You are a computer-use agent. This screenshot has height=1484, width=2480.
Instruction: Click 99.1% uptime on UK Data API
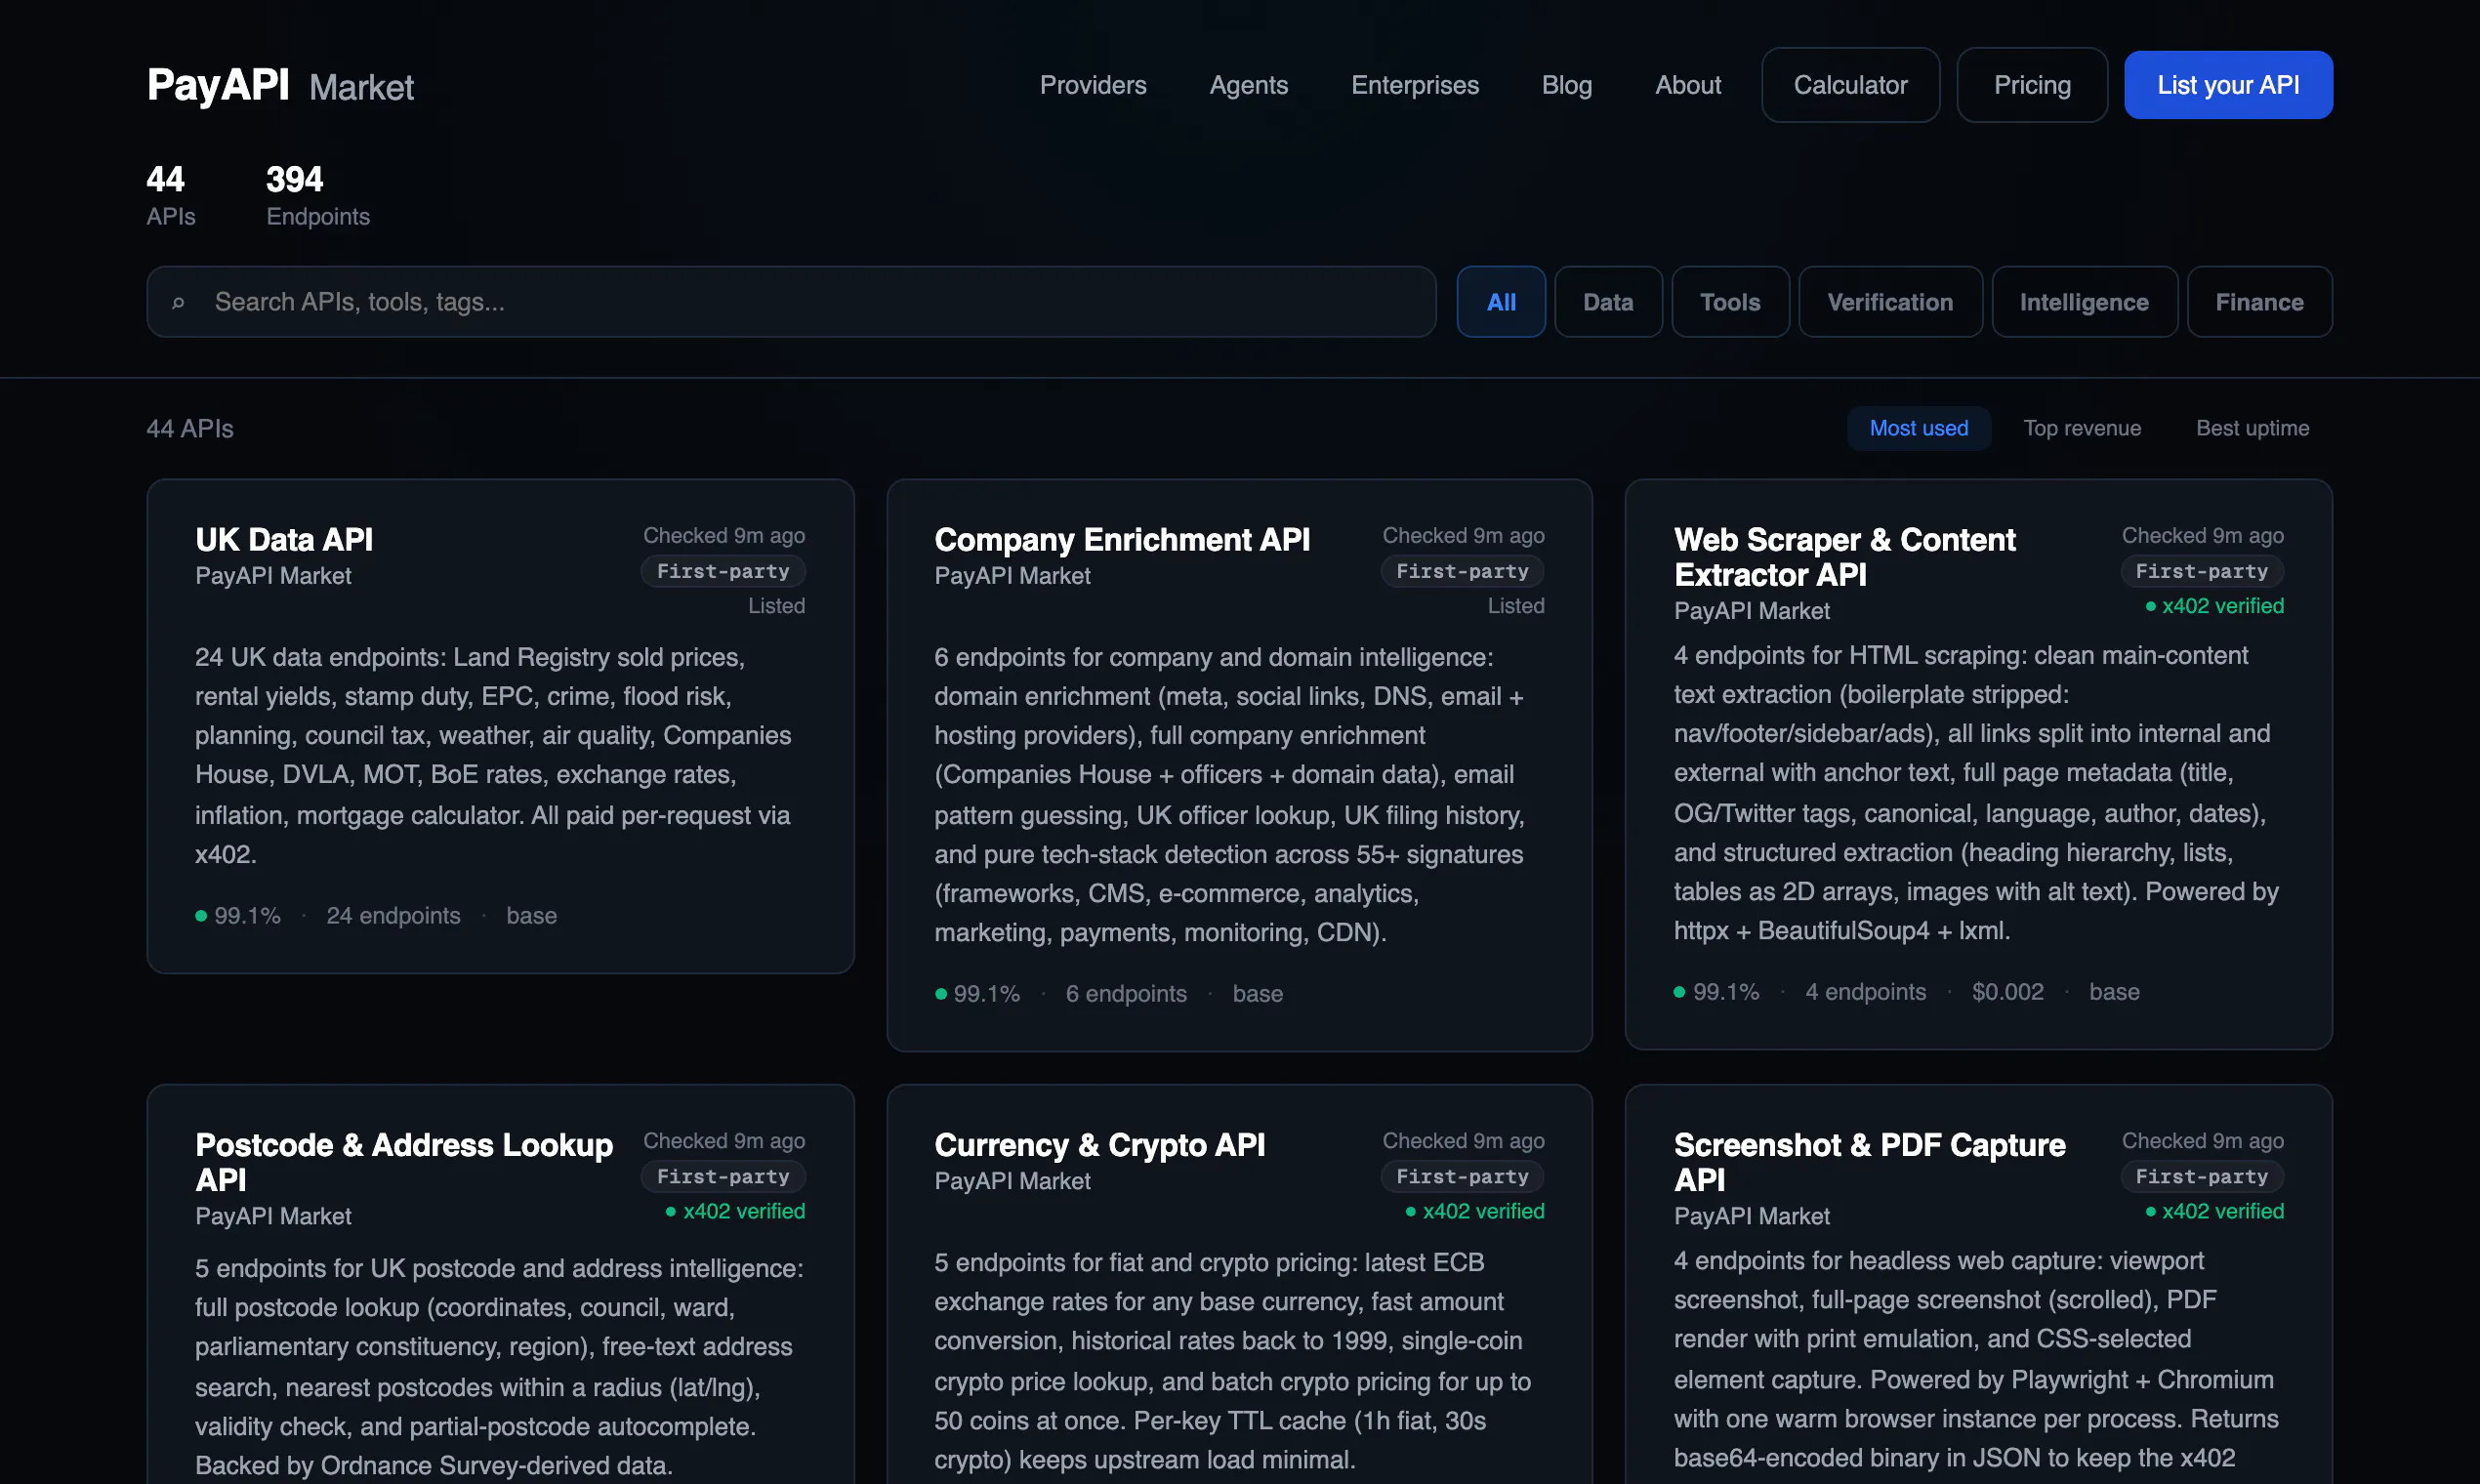(x=238, y=916)
